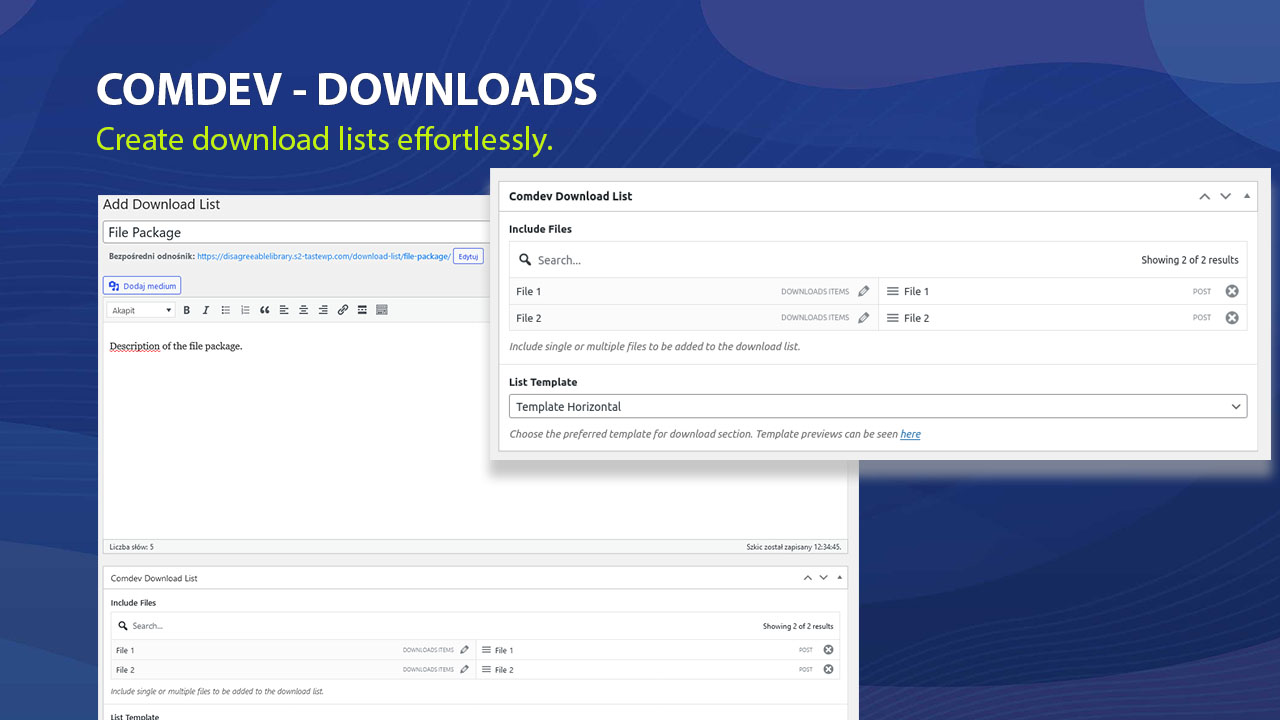
Task: Grab File 1 reorder handle in enlarged panel
Action: [x=893, y=291]
